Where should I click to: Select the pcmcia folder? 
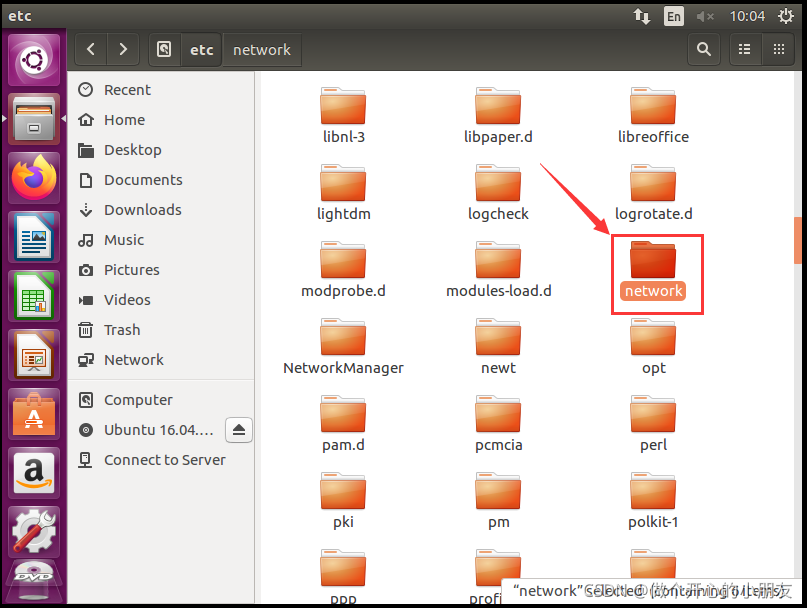(x=498, y=423)
